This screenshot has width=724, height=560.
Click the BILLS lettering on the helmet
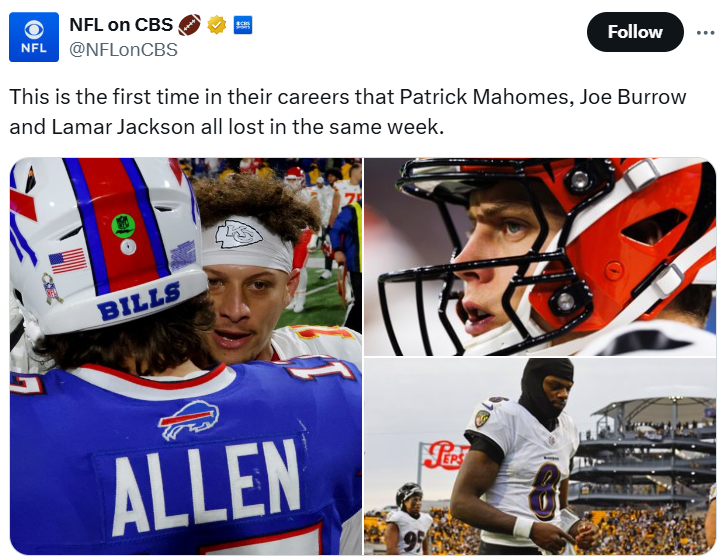pos(140,301)
